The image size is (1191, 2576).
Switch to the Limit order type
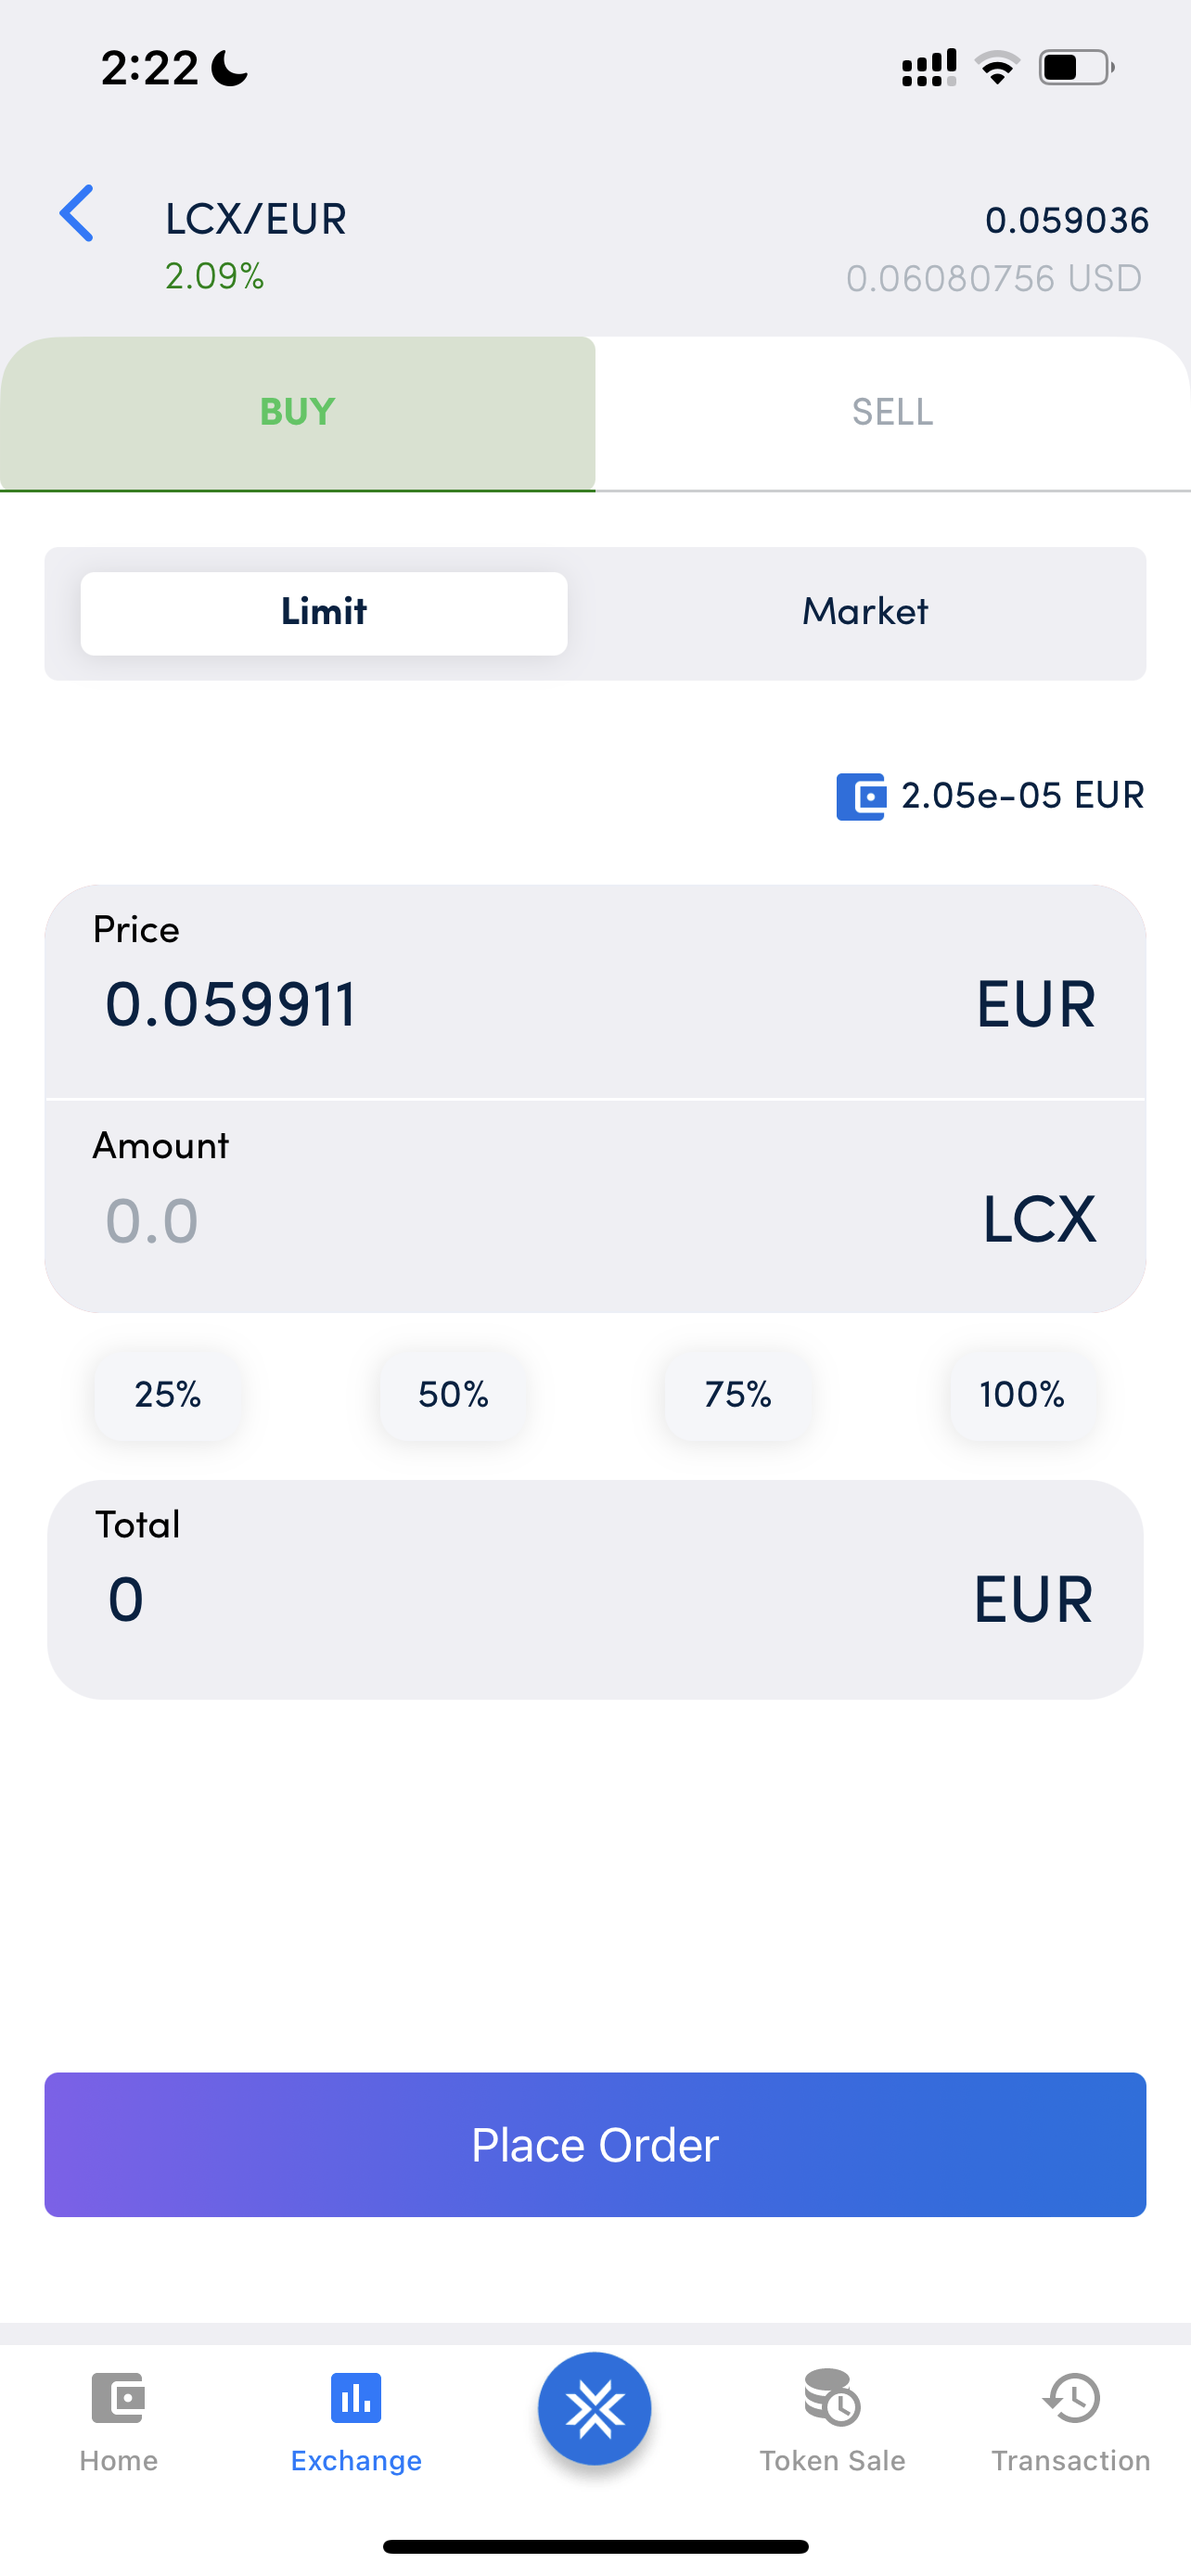tap(324, 612)
